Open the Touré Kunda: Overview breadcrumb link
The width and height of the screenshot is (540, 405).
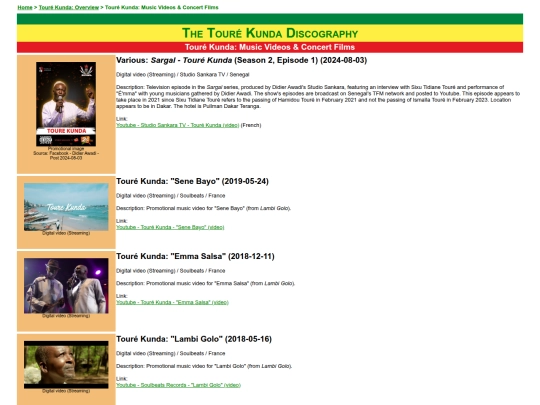pyautogui.click(x=69, y=7)
